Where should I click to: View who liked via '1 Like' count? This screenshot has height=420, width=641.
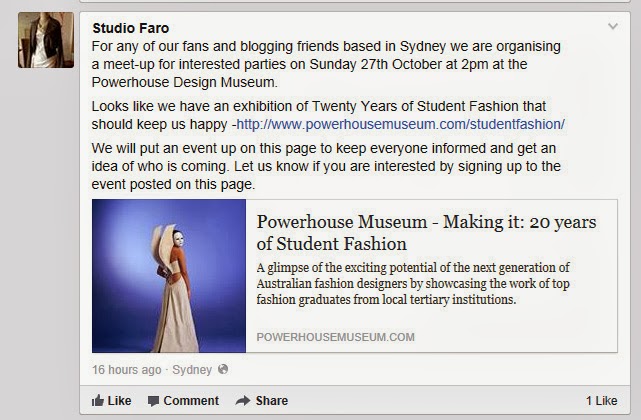pyautogui.click(x=601, y=401)
